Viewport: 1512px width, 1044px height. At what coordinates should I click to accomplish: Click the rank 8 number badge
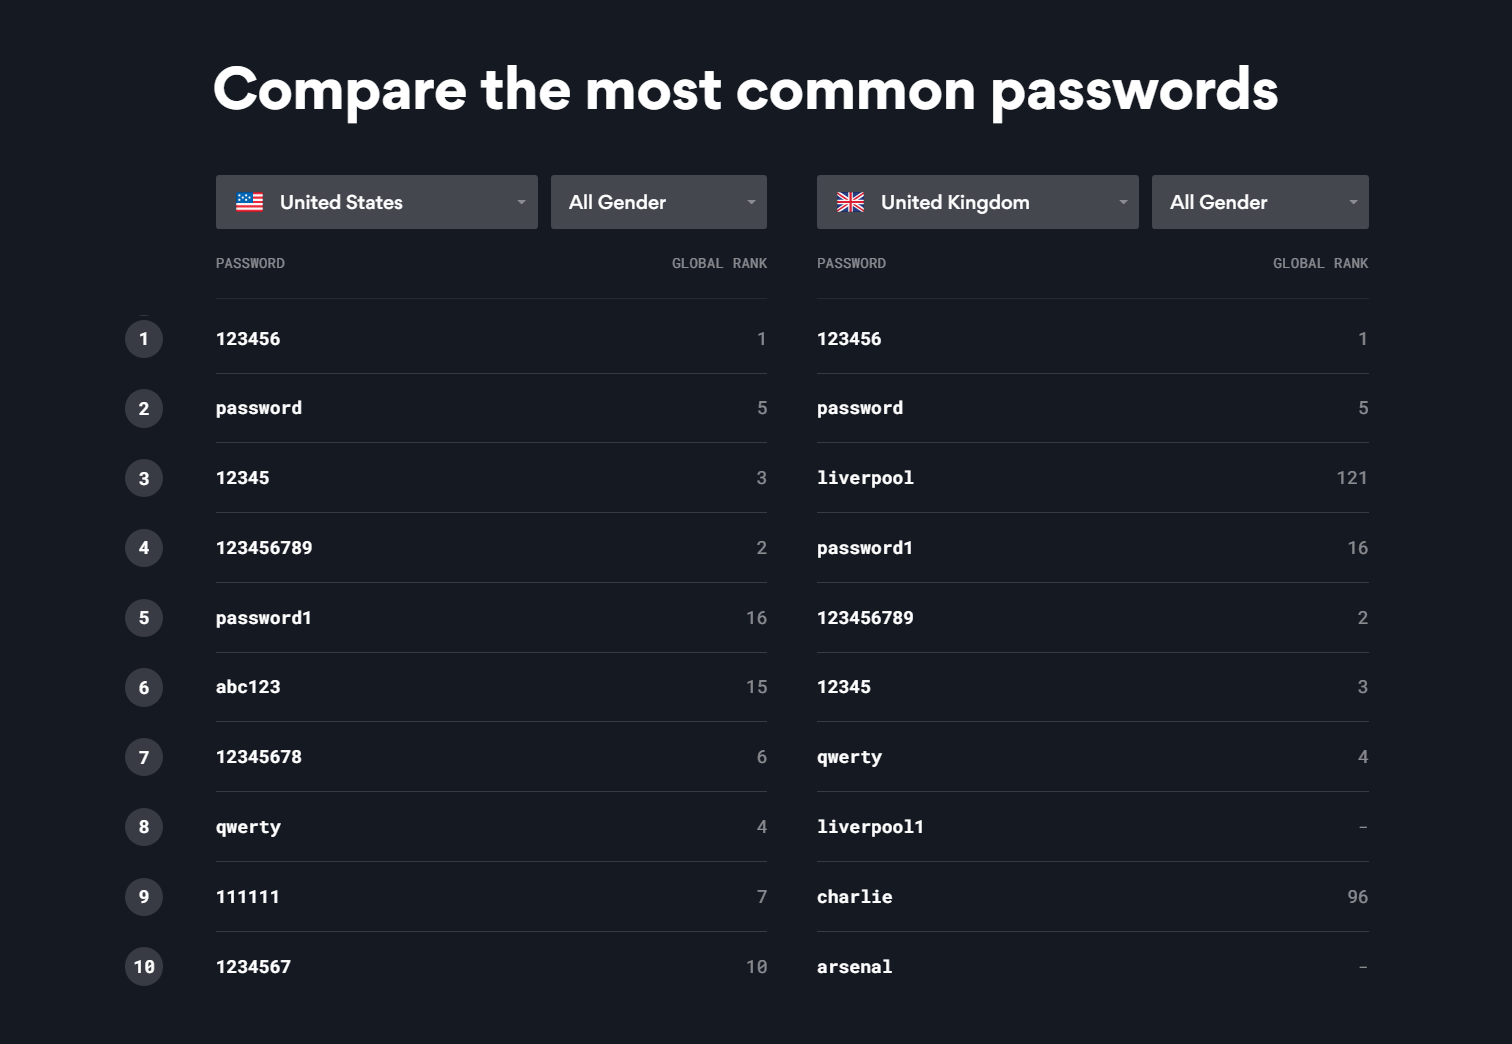(144, 827)
